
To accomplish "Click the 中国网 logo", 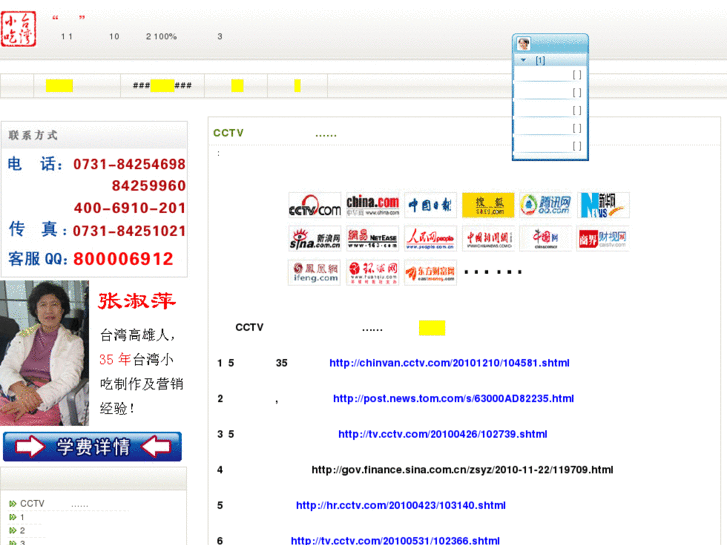I will point(546,239).
